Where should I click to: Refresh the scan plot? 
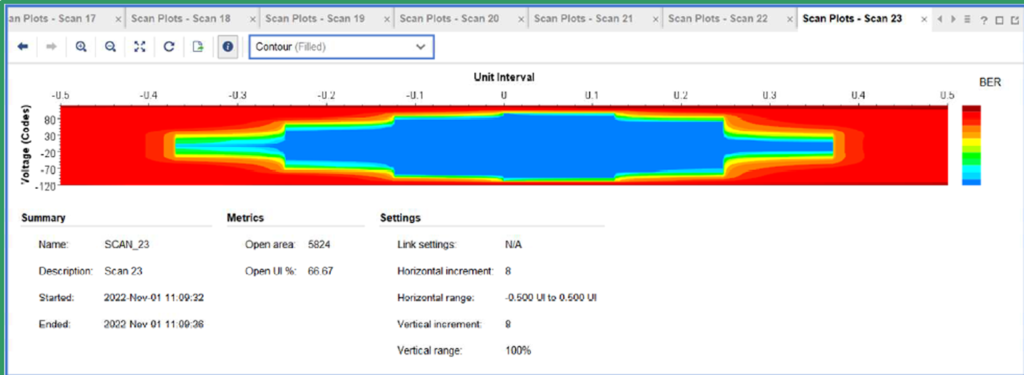tap(168, 47)
